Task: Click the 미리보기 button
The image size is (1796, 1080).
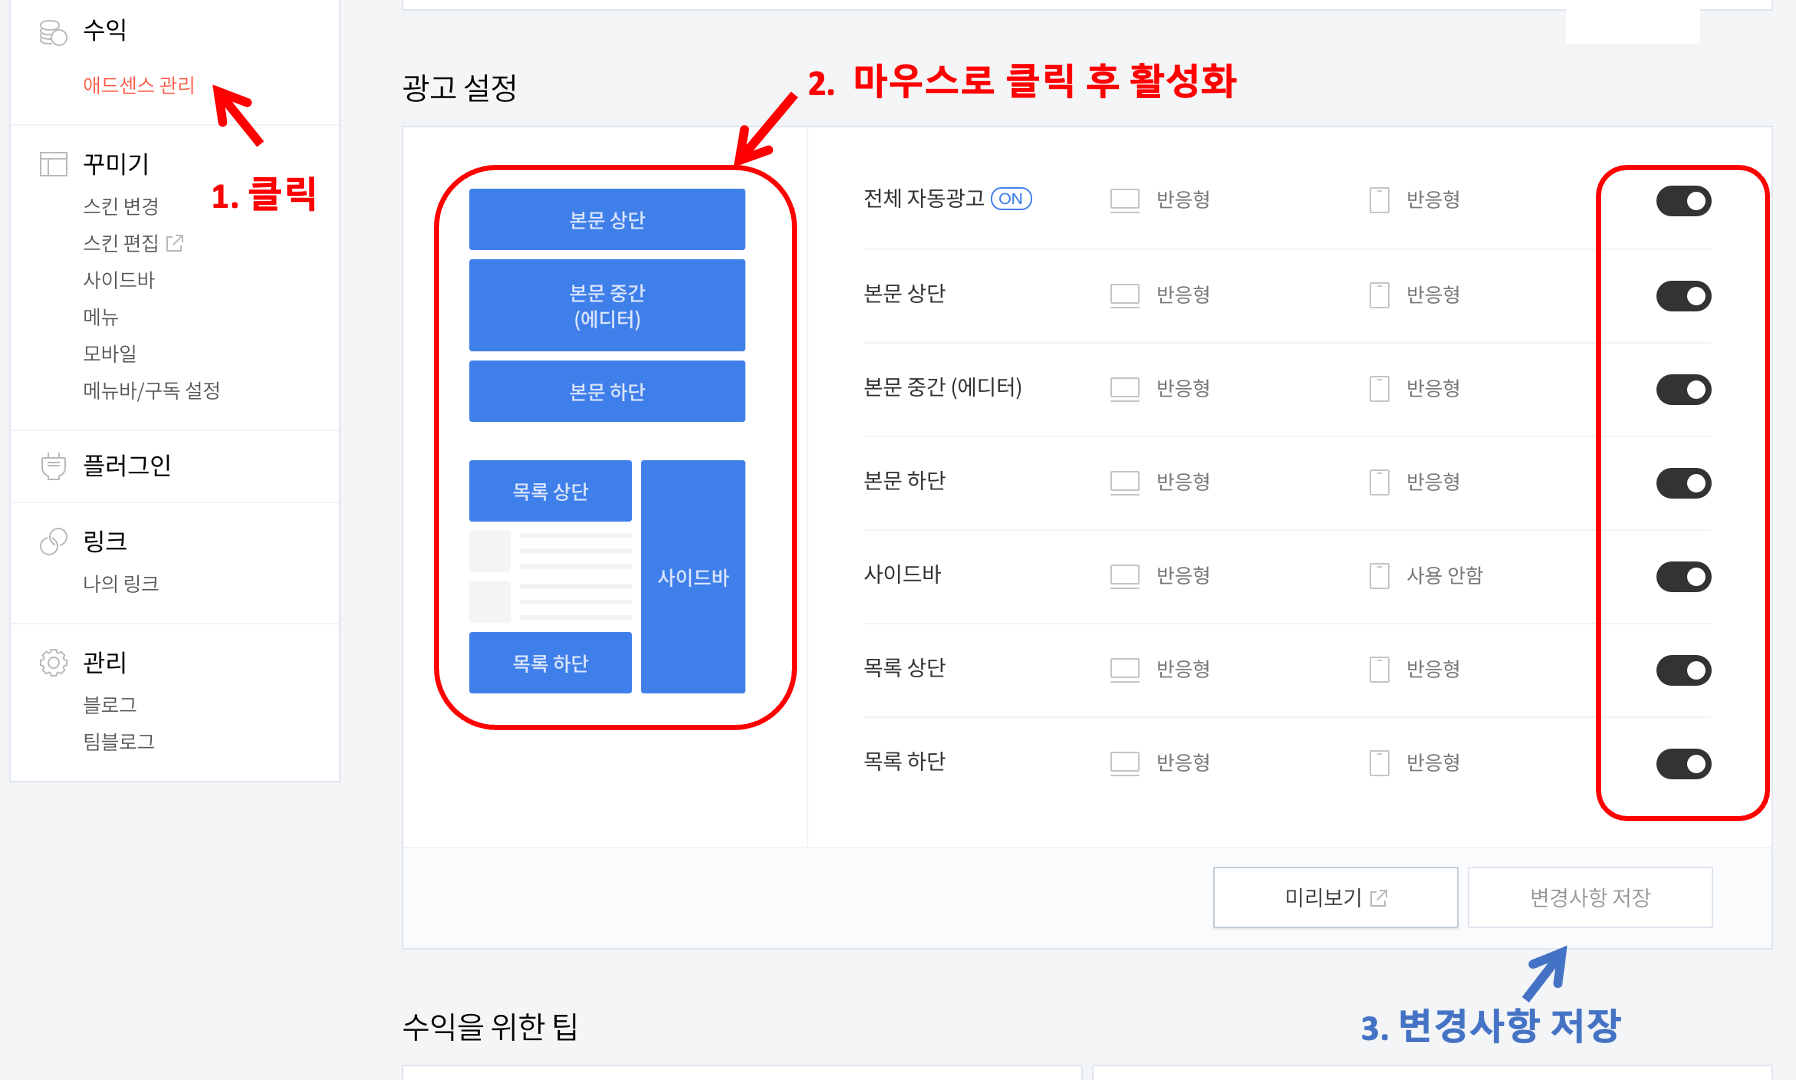Action: (x=1336, y=897)
